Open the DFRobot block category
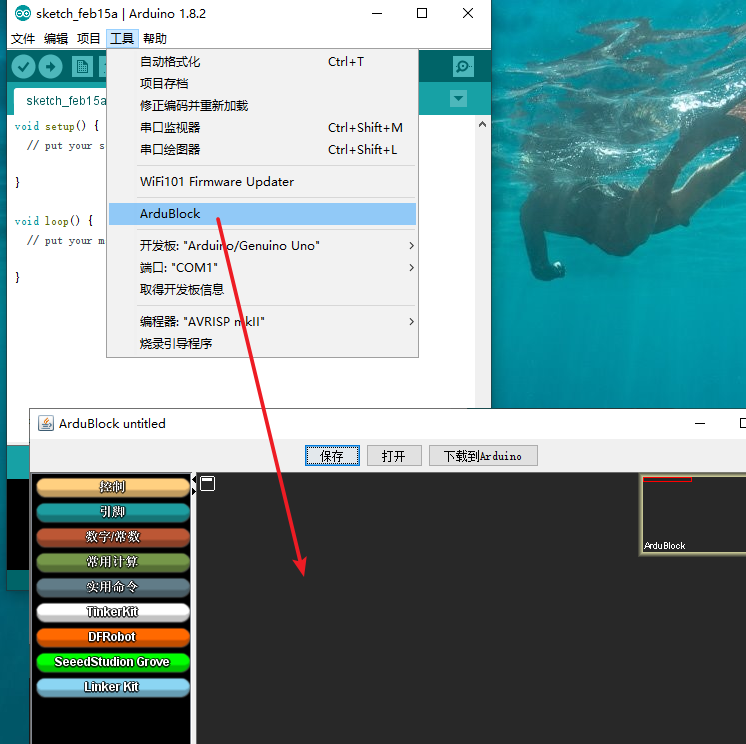Viewport: 746px width, 744px height. (113, 637)
